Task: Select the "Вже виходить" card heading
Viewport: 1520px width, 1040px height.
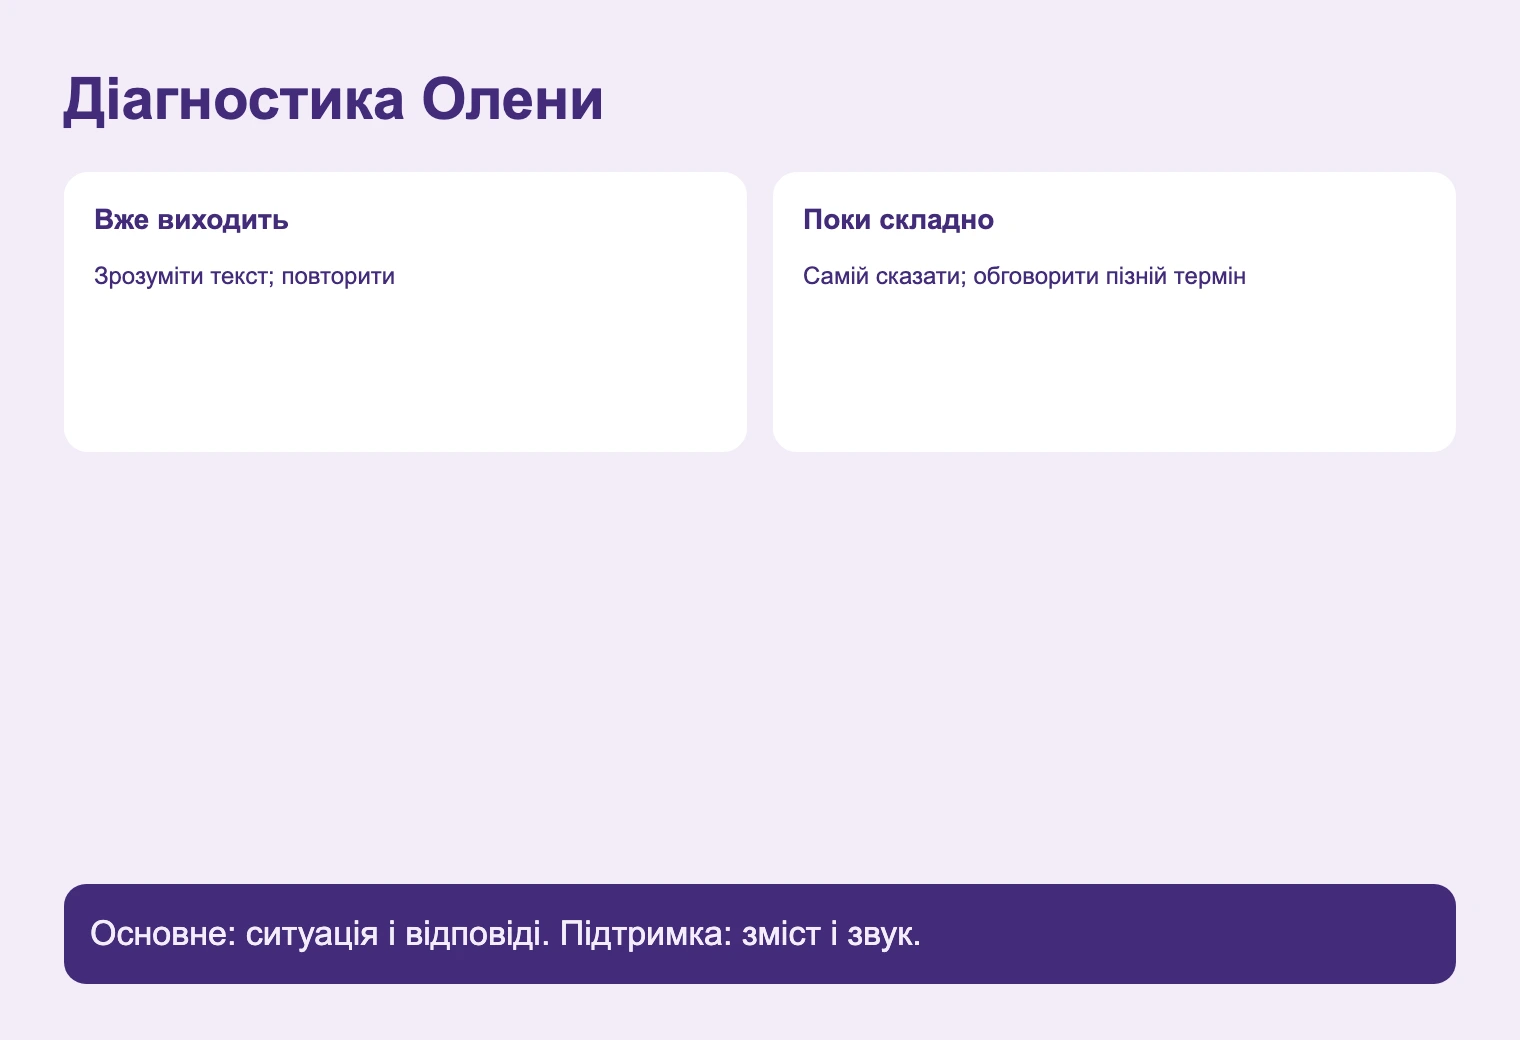Action: [x=191, y=220]
